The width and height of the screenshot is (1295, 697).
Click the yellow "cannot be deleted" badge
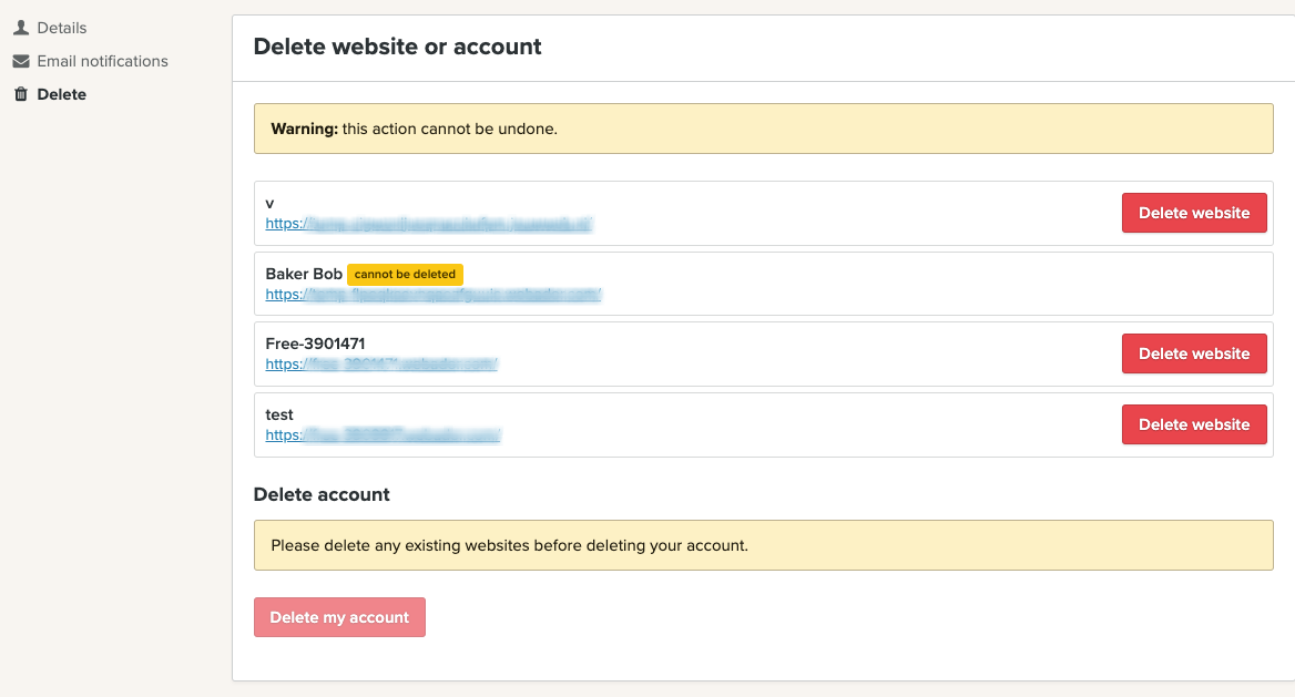[x=405, y=274]
